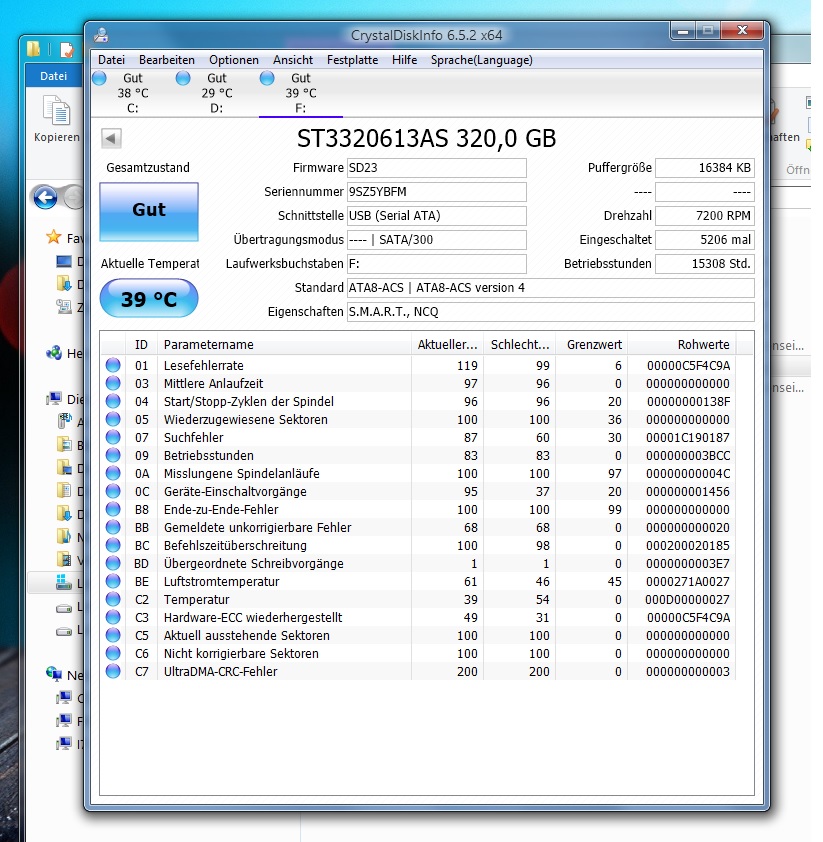Screen dimensions: 823x842
Task: Click the Laufwerksbuchstaben field F:
Action: click(x=436, y=264)
